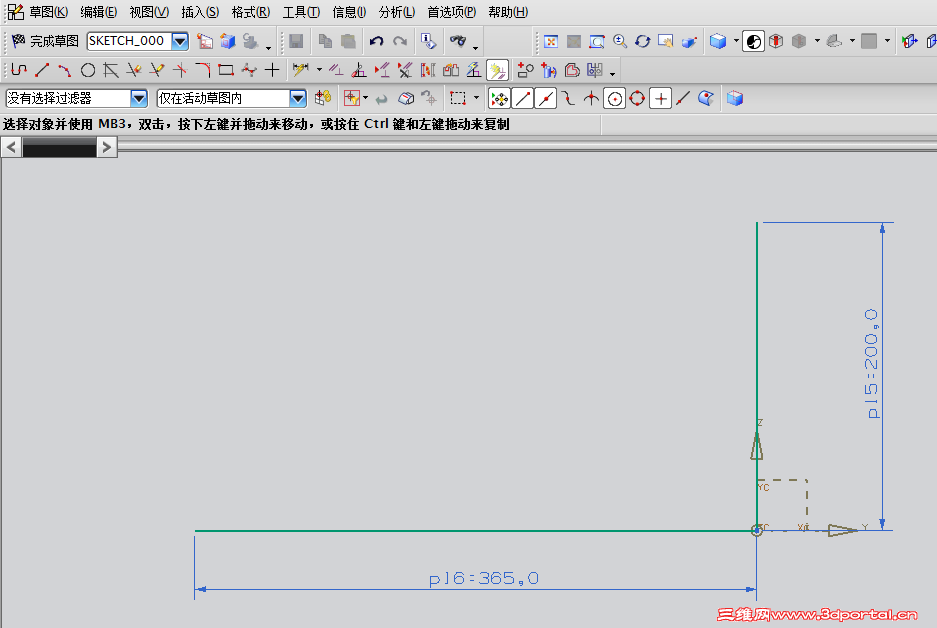Click the Inferred Dimensions tool
This screenshot has width=937, height=628.
pos(301,71)
